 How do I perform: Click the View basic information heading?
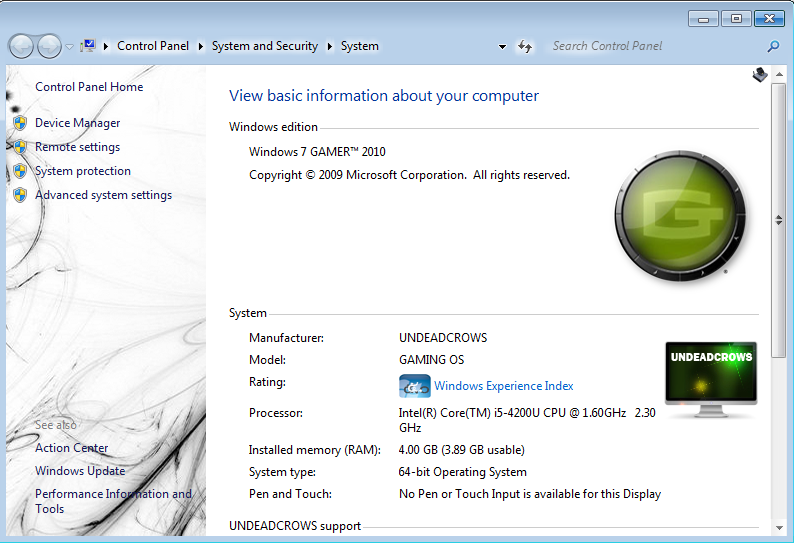(384, 96)
